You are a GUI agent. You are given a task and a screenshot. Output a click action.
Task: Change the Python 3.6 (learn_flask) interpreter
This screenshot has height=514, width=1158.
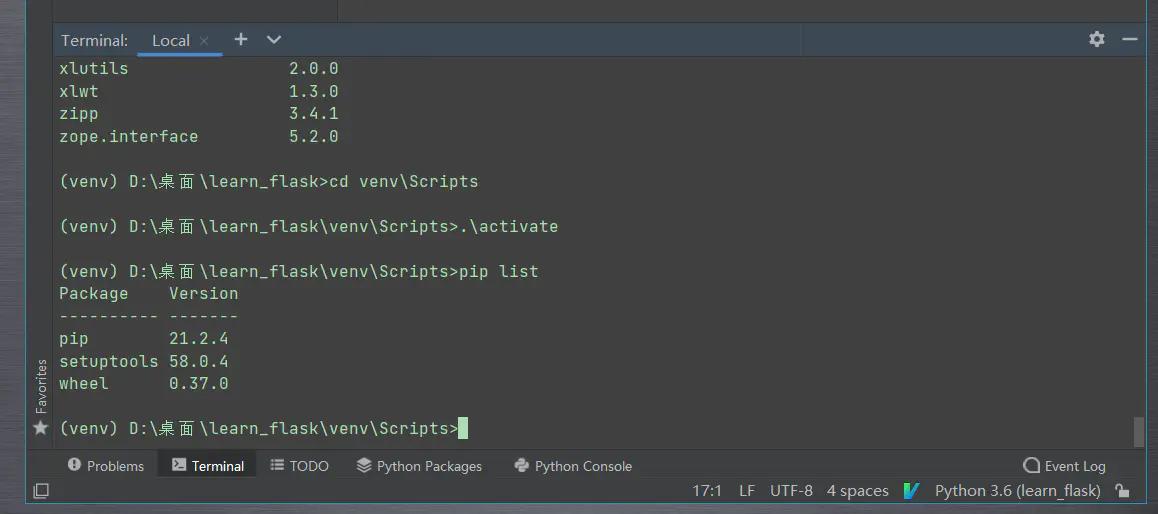click(x=1018, y=490)
